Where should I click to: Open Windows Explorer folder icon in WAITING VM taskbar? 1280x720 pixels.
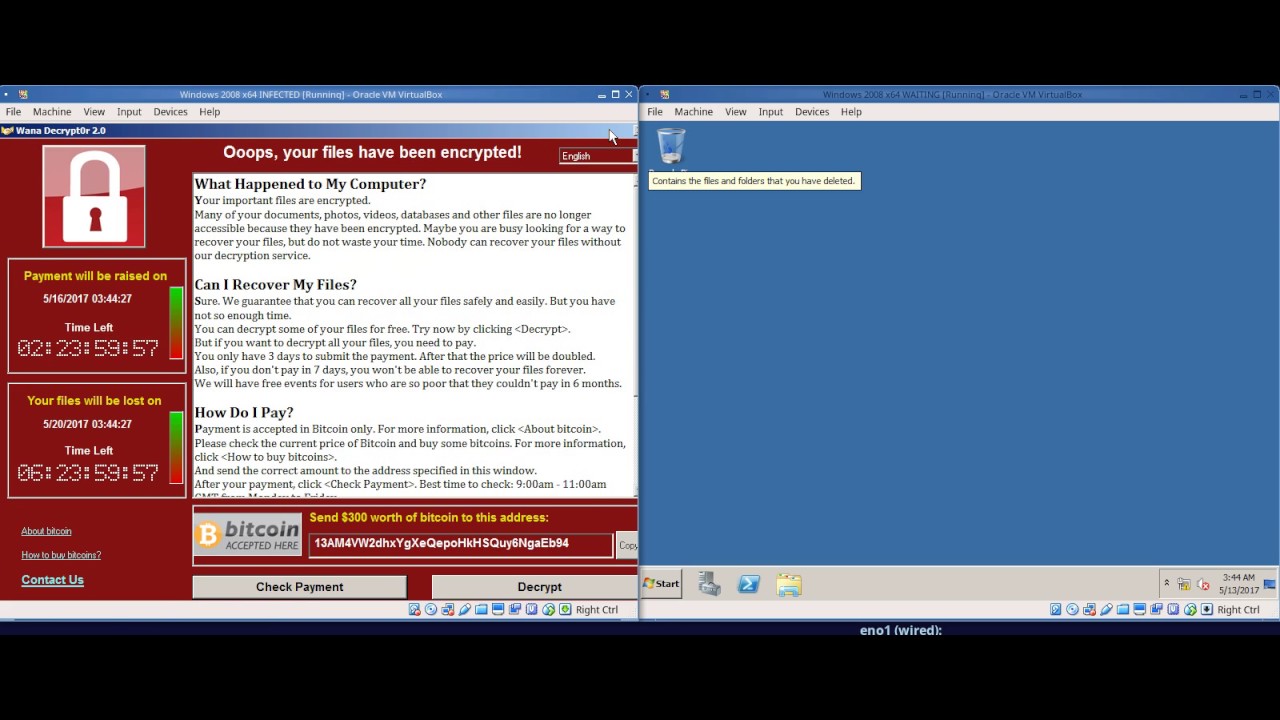pyautogui.click(x=789, y=584)
